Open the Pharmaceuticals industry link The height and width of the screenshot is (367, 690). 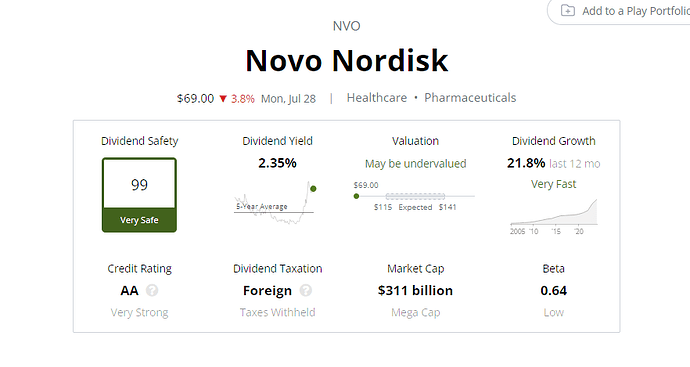[470, 98]
